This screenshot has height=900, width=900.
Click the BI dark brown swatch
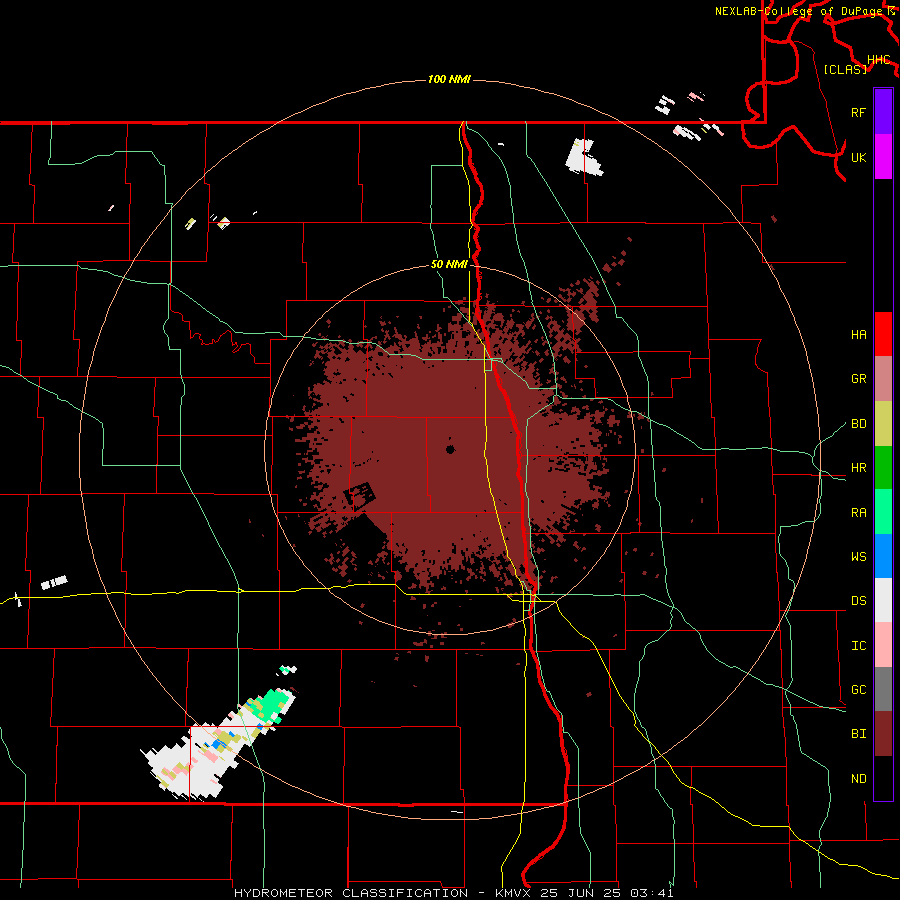[883, 734]
